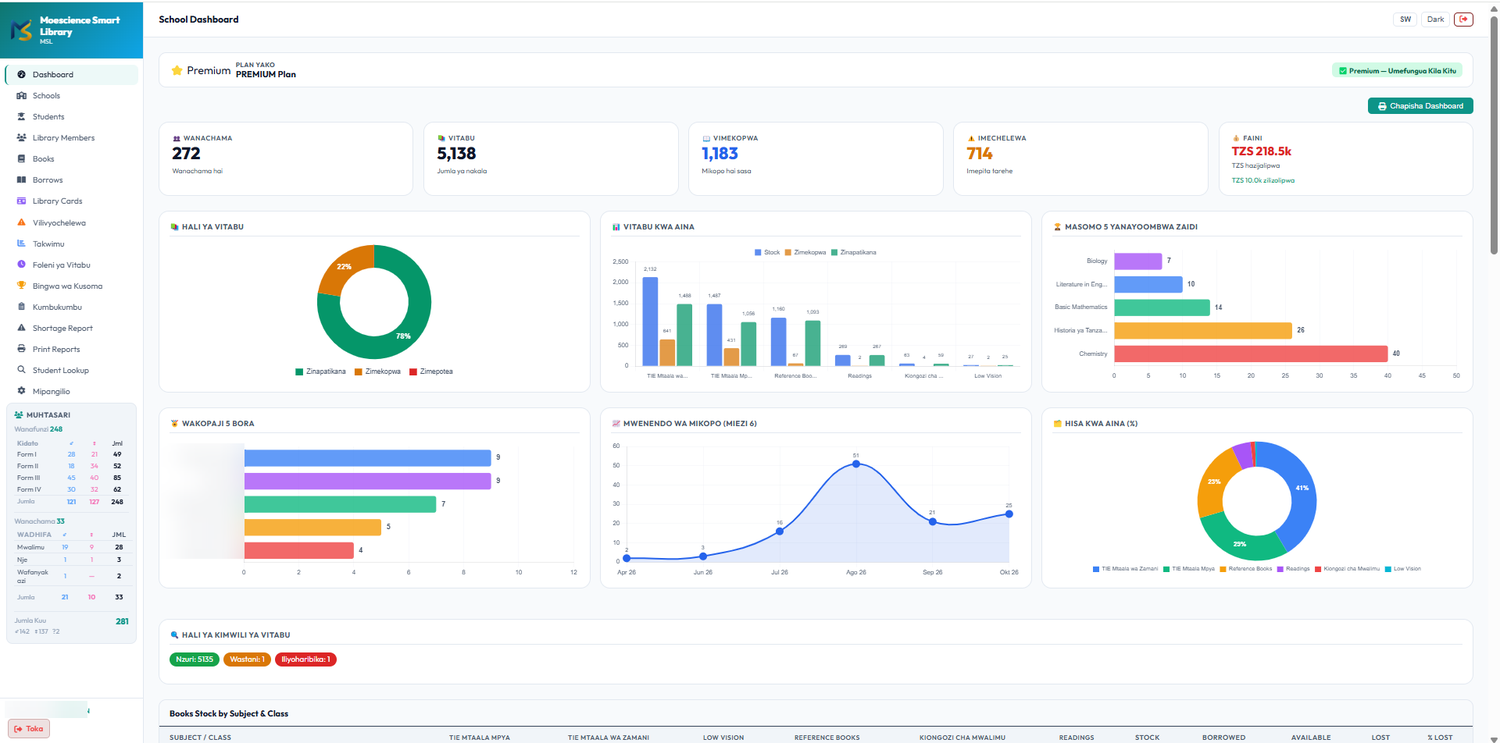Click the Students graduate icon in sidebar
The height and width of the screenshot is (743, 1500).
click(x=22, y=117)
